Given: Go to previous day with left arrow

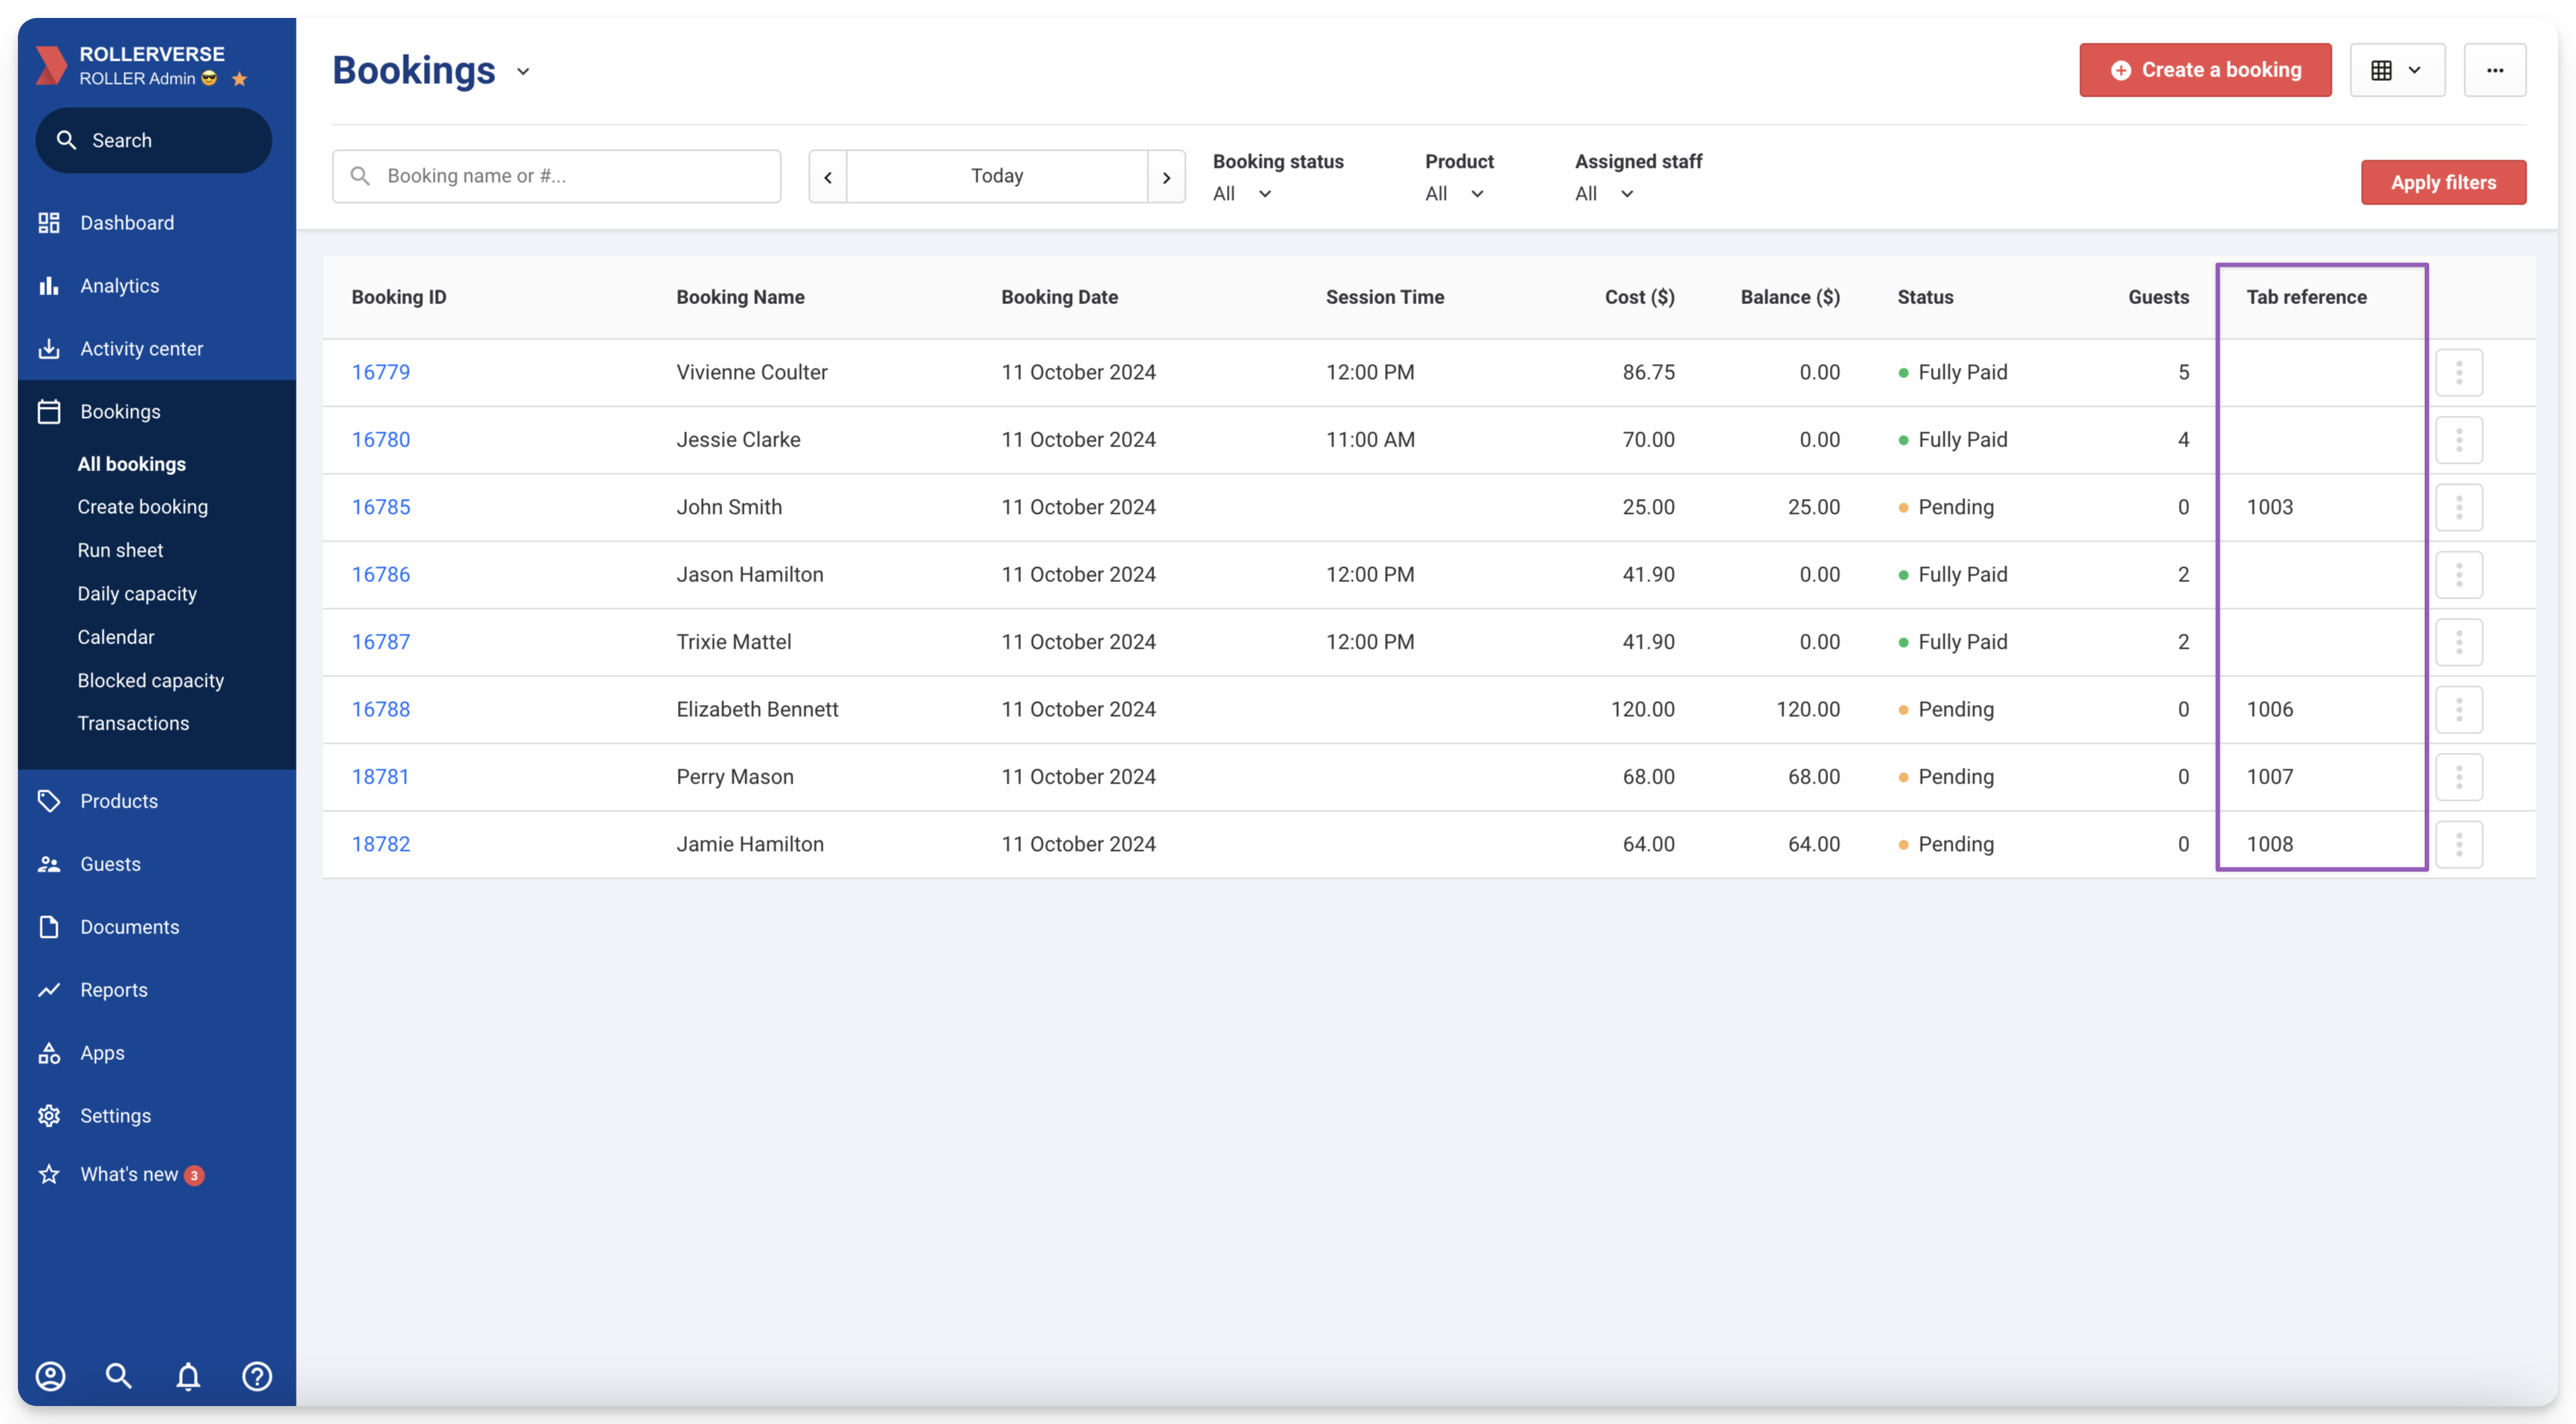Looking at the screenshot, I should pyautogui.click(x=828, y=177).
